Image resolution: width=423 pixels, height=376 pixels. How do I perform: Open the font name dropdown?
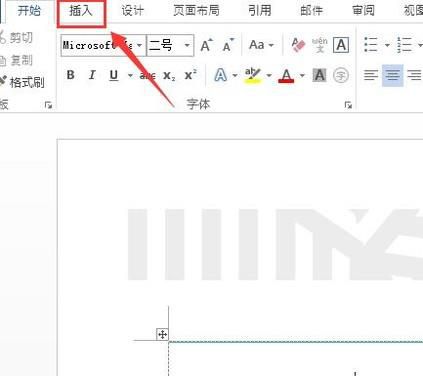point(139,45)
